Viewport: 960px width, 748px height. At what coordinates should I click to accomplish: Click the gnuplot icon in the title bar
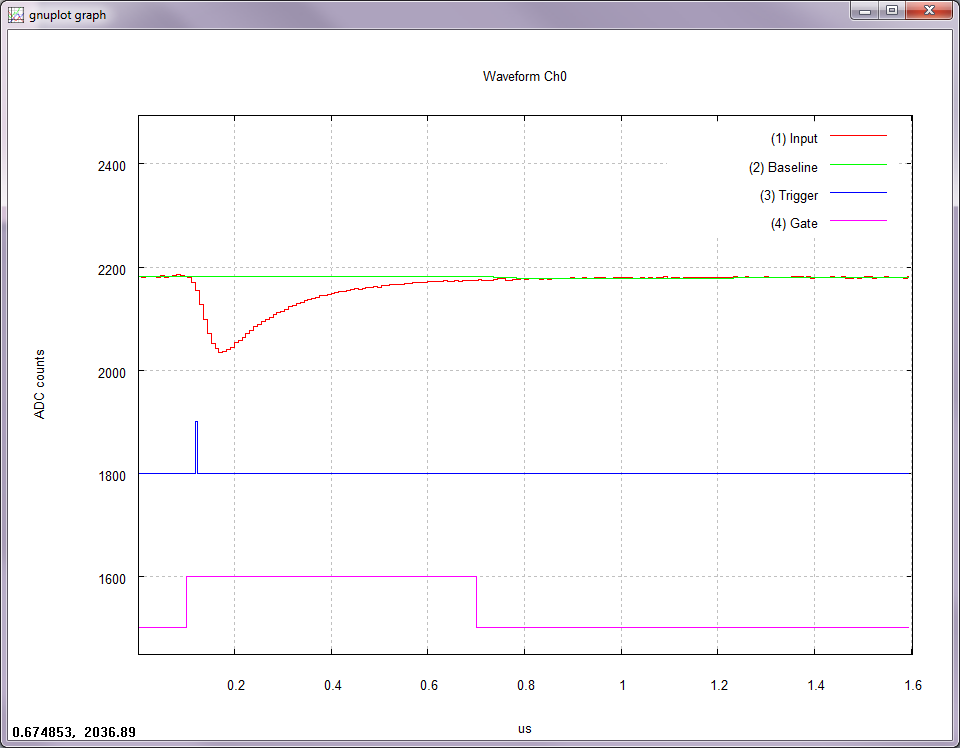point(15,15)
